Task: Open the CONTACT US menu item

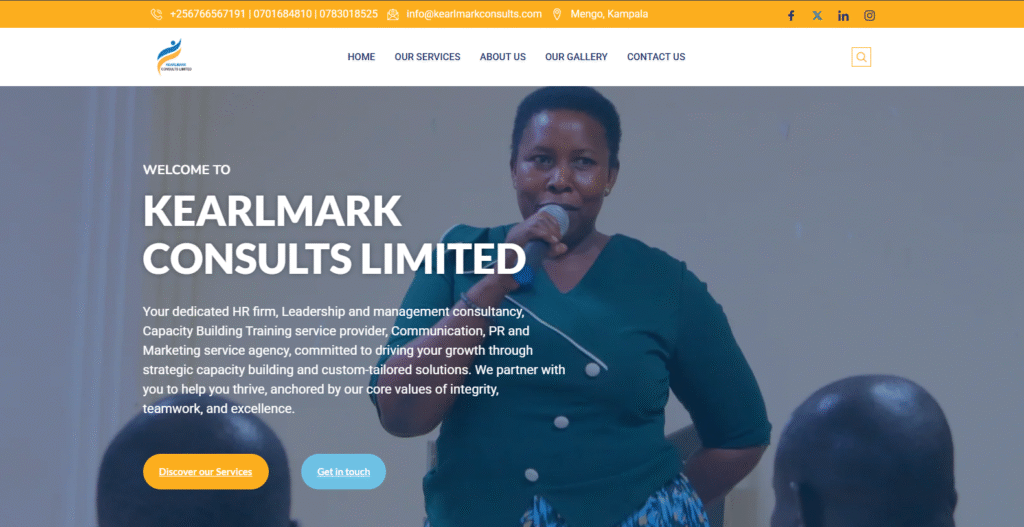Action: pos(656,57)
